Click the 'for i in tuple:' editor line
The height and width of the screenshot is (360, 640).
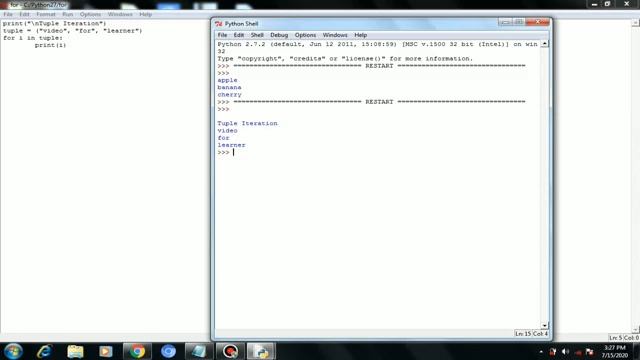click(33, 38)
